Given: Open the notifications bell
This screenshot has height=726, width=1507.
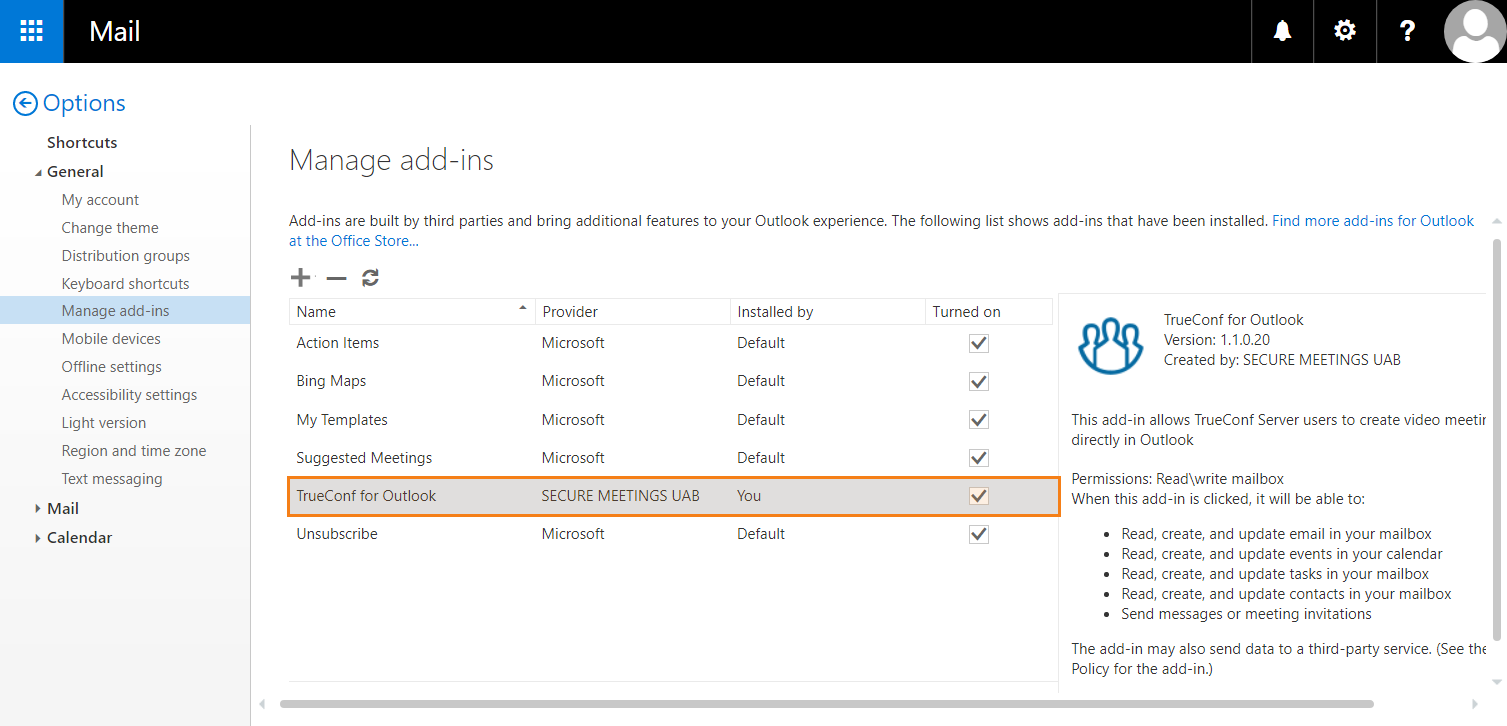Looking at the screenshot, I should [1282, 31].
